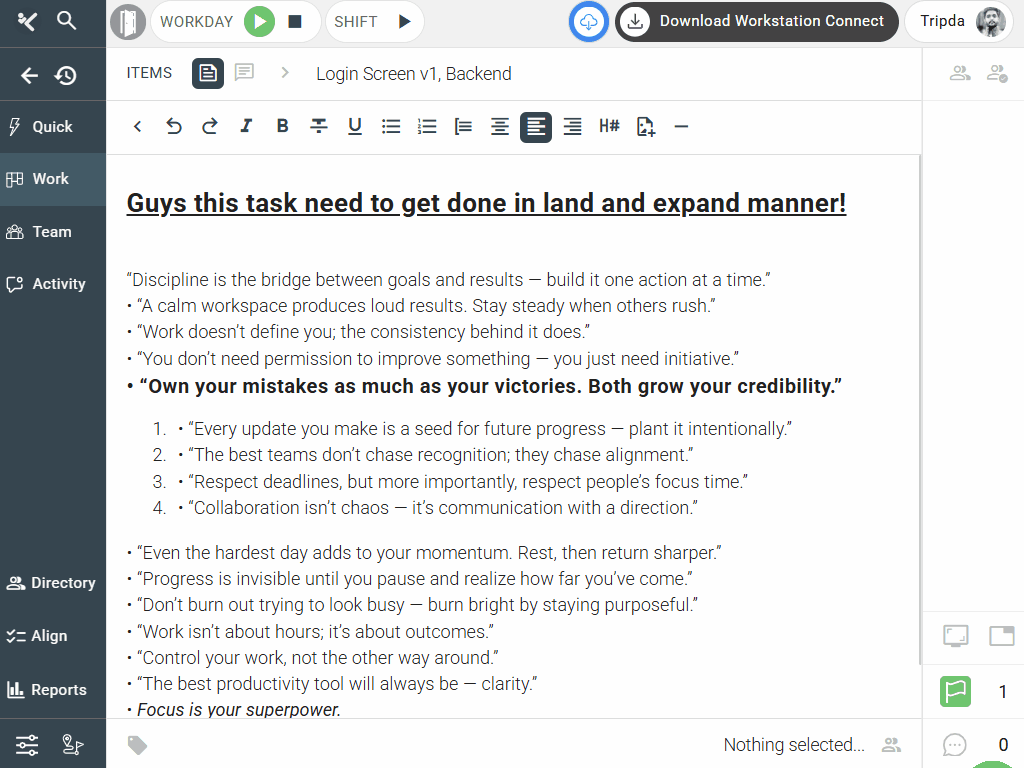Start the Shift play button
This screenshot has height=768, width=1024.
coord(404,22)
